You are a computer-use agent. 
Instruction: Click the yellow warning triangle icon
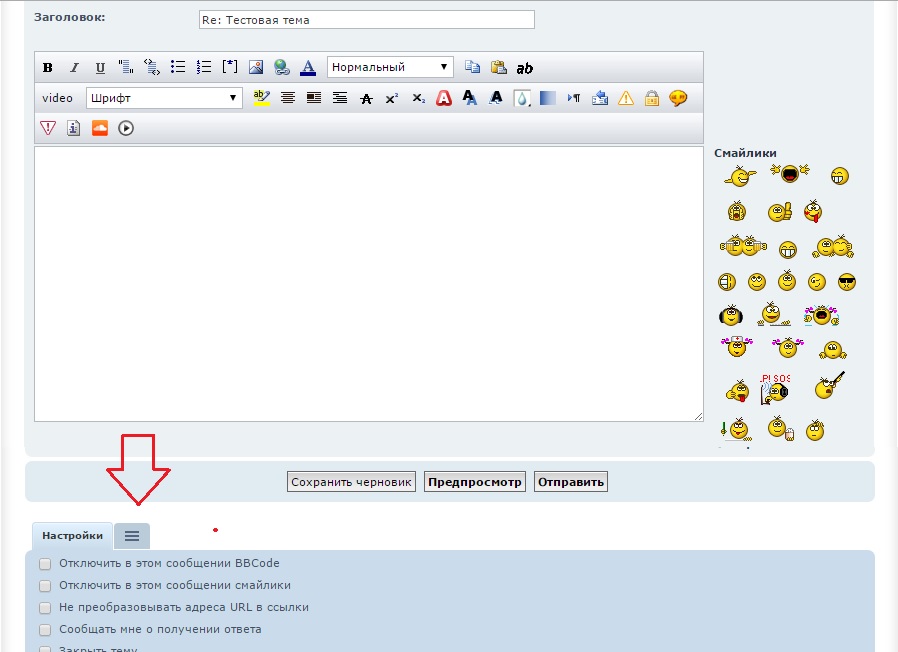[626, 98]
